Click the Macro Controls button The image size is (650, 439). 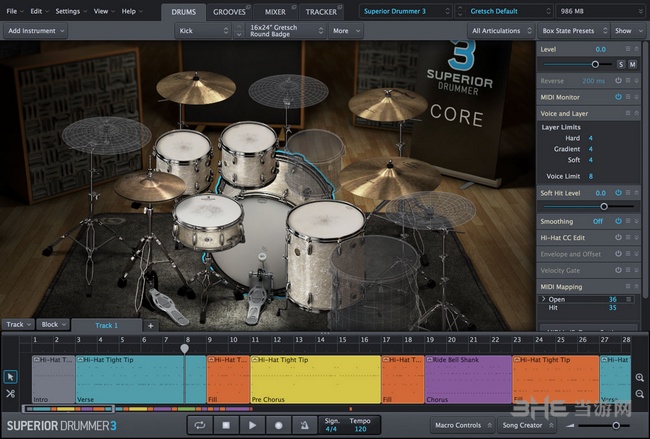pyautogui.click(x=459, y=425)
